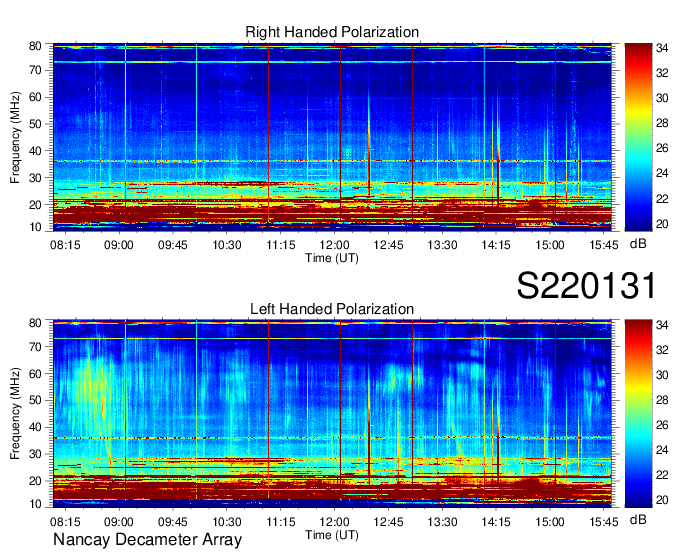Click the 60 MHz tick on the Left Handed plot
Image resolution: width=680 pixels, height=552 pixels.
point(36,373)
